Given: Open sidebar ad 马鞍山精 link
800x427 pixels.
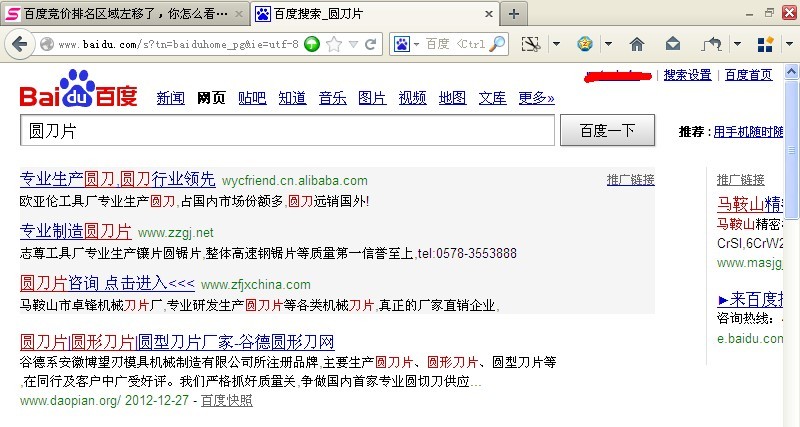Looking at the screenshot, I should pos(749,204).
